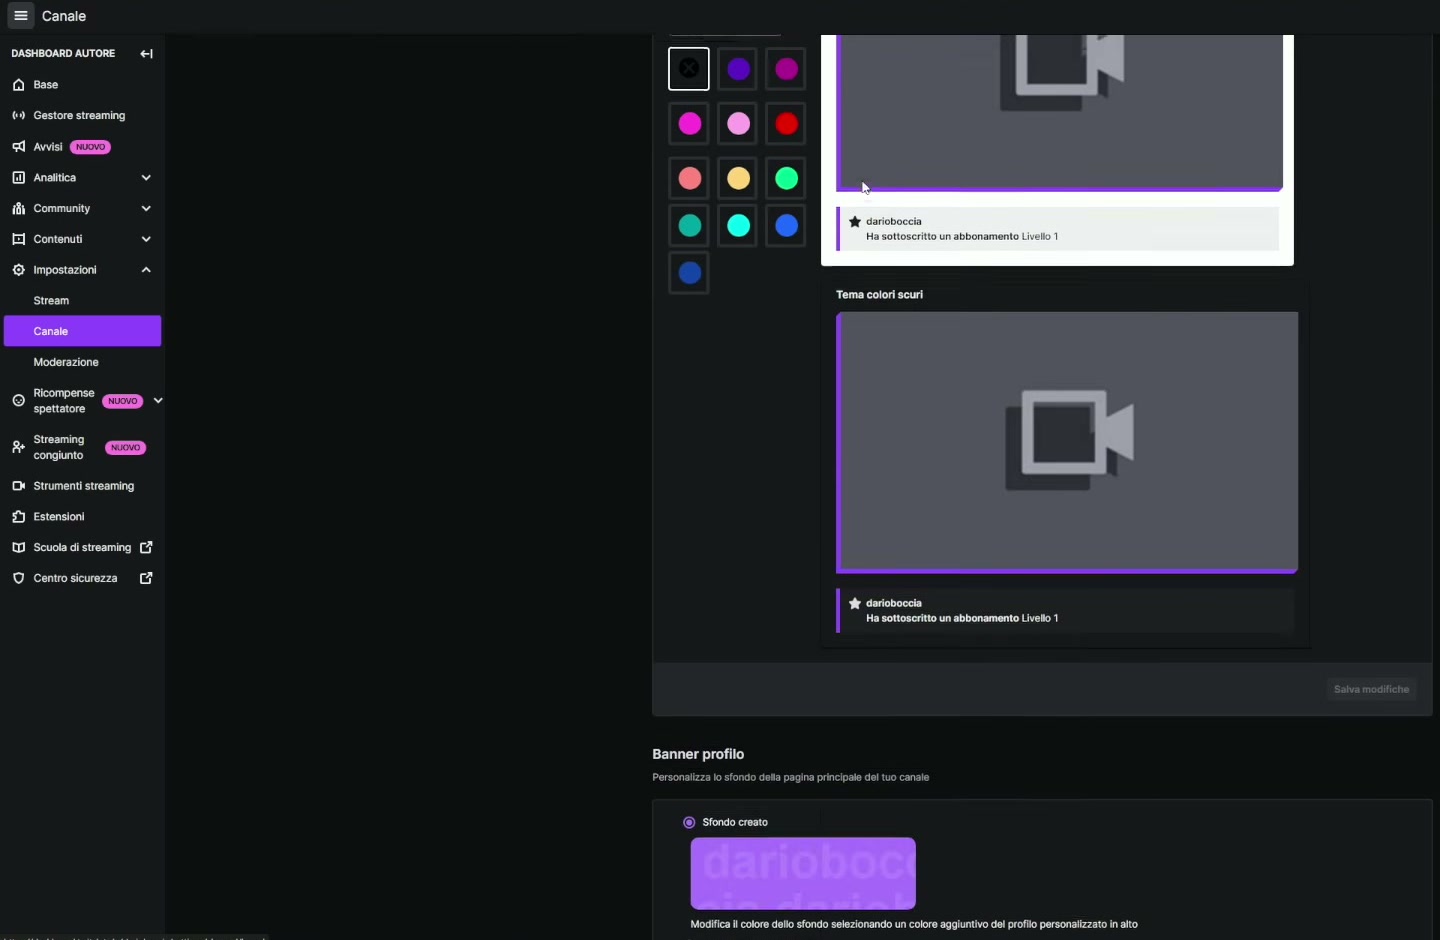The height and width of the screenshot is (940, 1440).
Task: Pick the bright green color swatch
Action: (787, 179)
